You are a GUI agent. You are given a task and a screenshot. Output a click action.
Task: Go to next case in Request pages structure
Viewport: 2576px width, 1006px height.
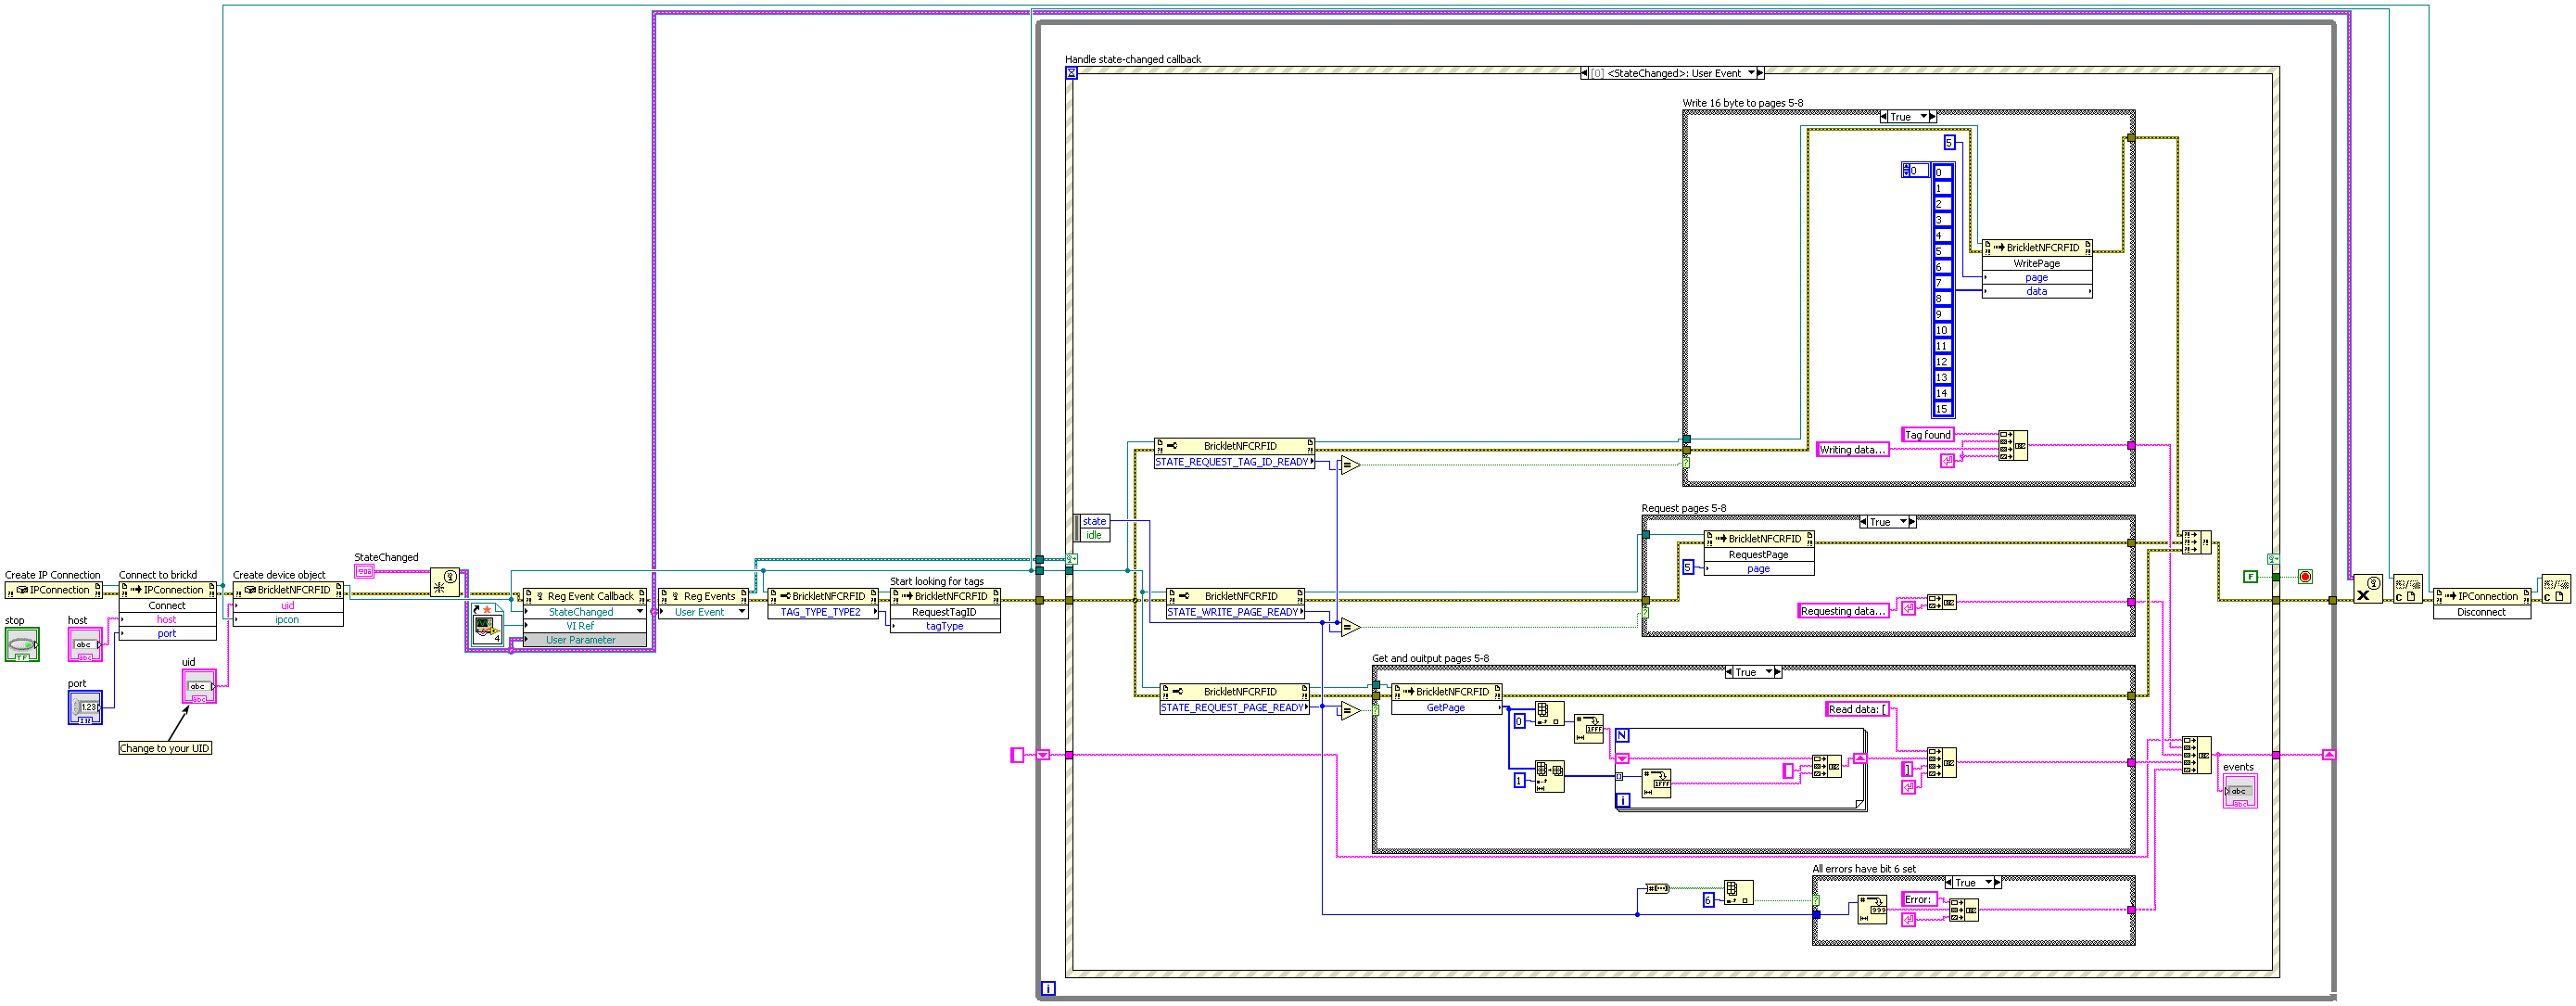[1912, 522]
